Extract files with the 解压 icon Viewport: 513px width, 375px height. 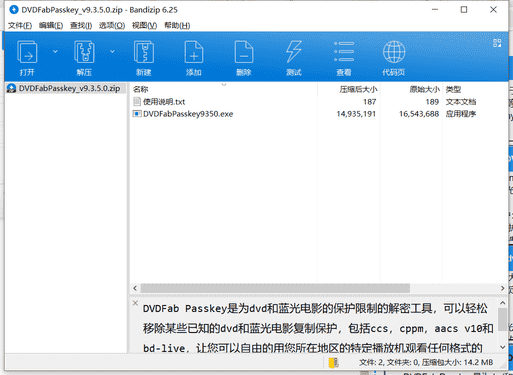click(x=84, y=57)
